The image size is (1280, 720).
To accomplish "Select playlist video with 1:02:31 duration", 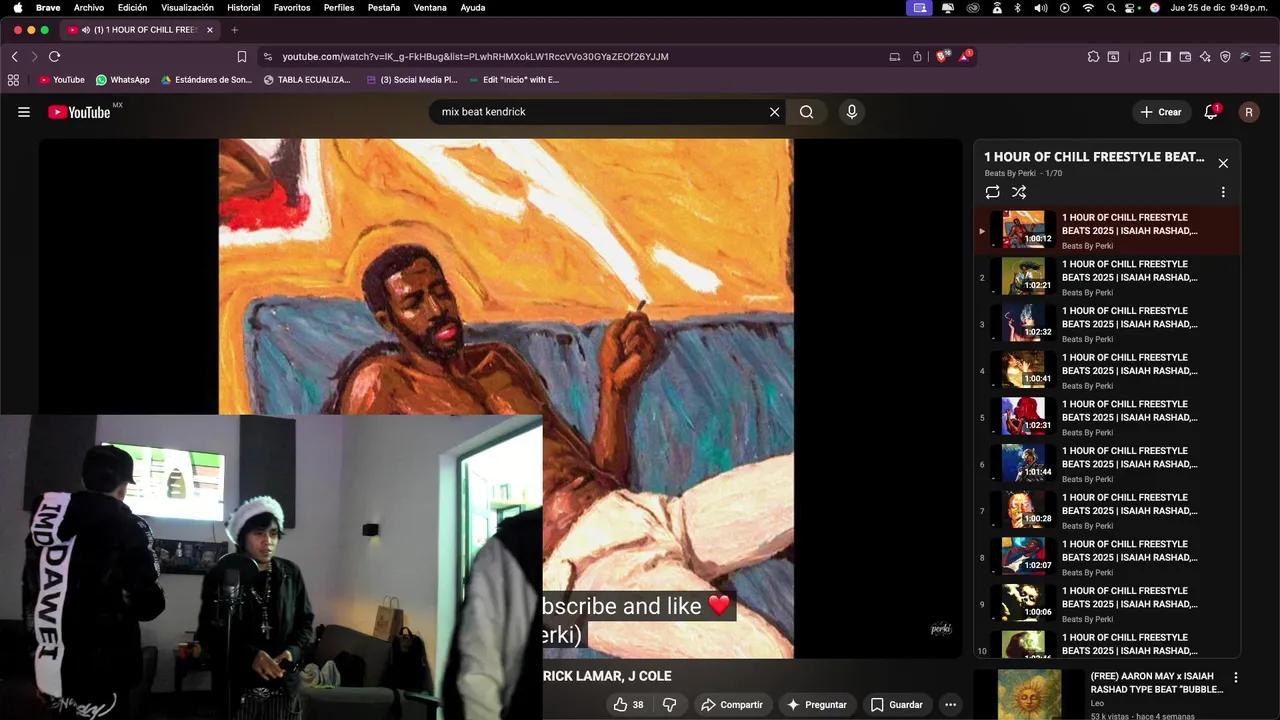I will tap(1107, 417).
